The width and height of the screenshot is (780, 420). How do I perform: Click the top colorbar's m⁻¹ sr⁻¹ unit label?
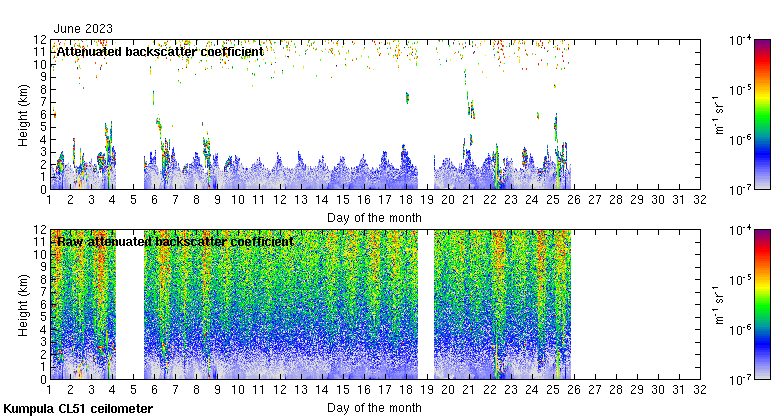tap(715, 114)
